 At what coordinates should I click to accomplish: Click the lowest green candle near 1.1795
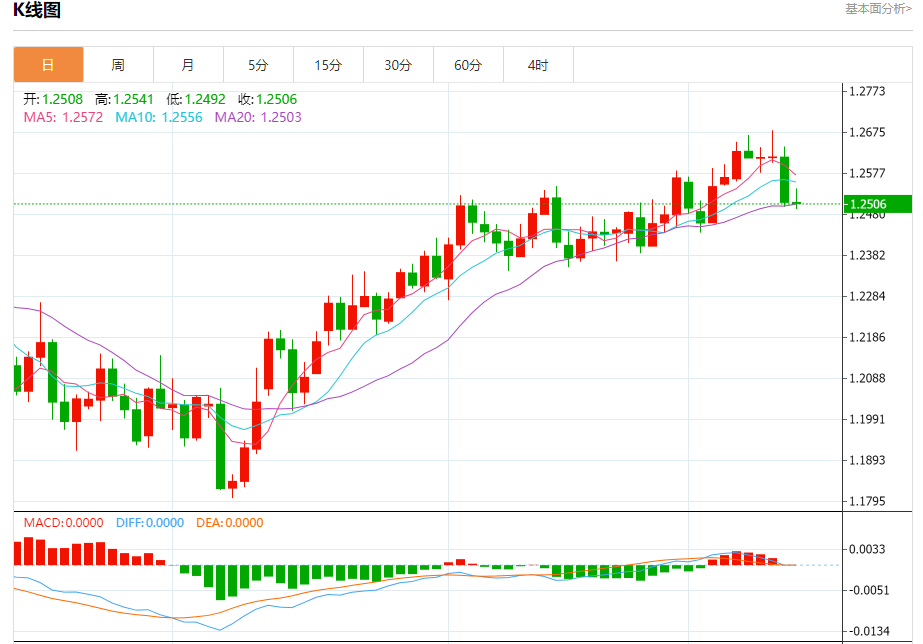coord(221,446)
